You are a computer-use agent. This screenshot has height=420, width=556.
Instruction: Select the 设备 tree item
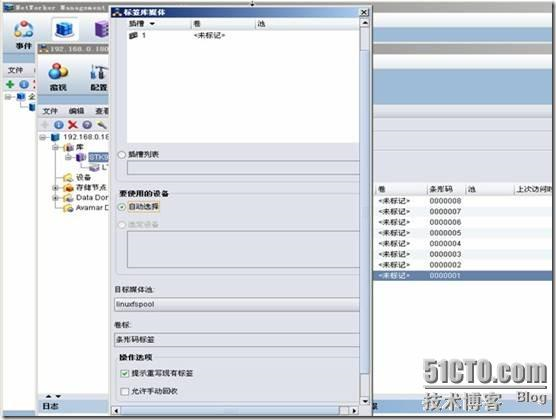click(84, 177)
